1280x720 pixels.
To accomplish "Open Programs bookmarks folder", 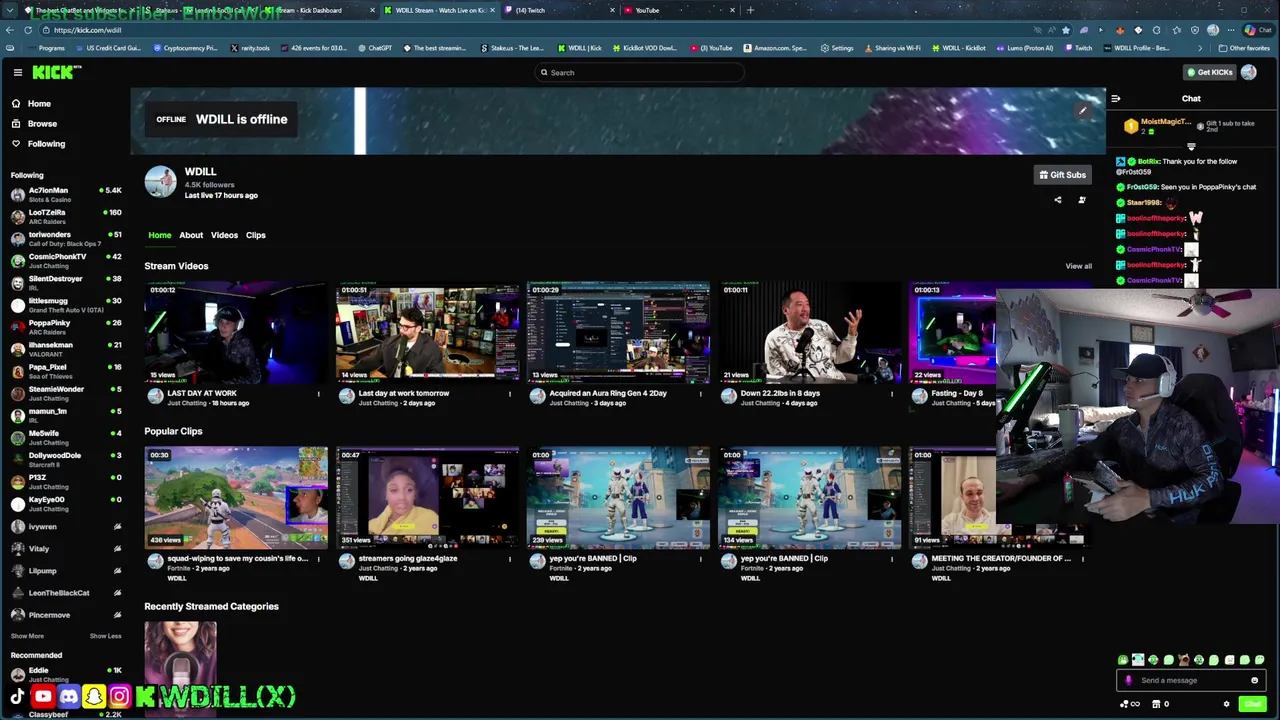I will tap(46, 48).
